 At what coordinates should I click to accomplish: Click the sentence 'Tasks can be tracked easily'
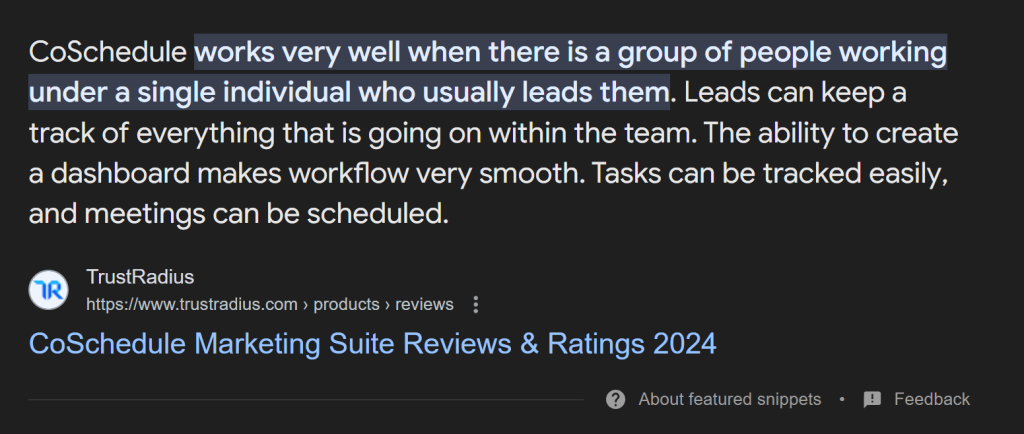pyautogui.click(x=768, y=174)
